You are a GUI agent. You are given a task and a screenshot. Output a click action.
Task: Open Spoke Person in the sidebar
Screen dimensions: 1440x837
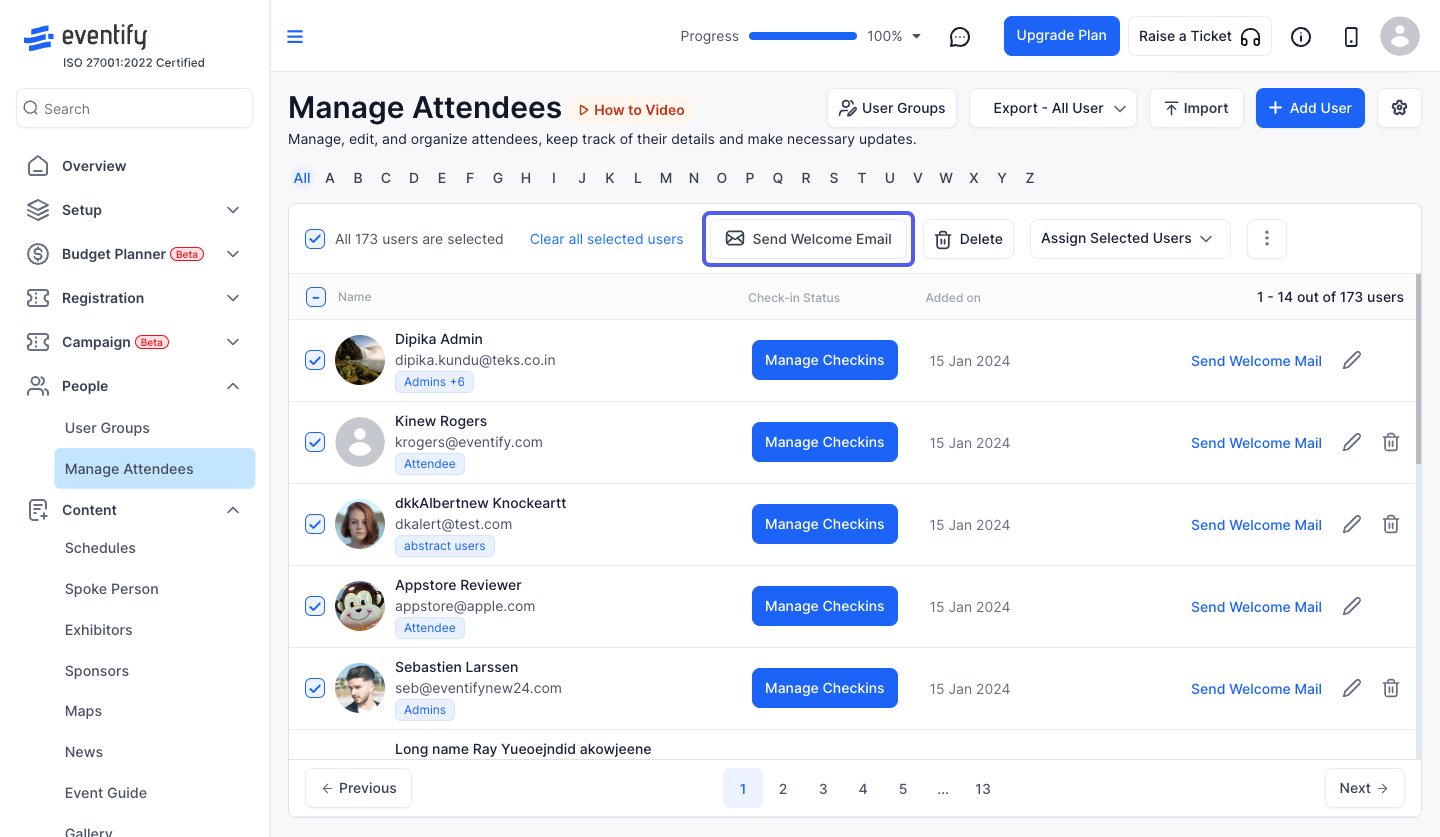[x=112, y=589]
